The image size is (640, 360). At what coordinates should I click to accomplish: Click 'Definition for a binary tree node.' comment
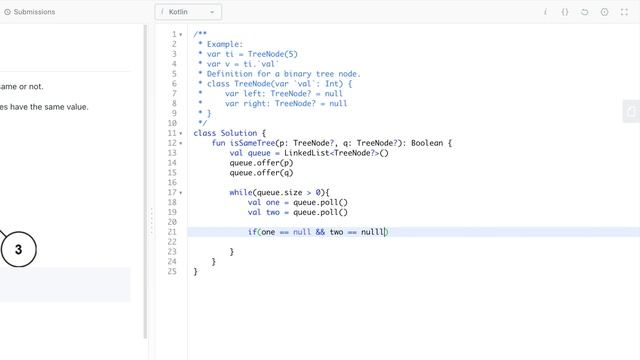(x=284, y=74)
